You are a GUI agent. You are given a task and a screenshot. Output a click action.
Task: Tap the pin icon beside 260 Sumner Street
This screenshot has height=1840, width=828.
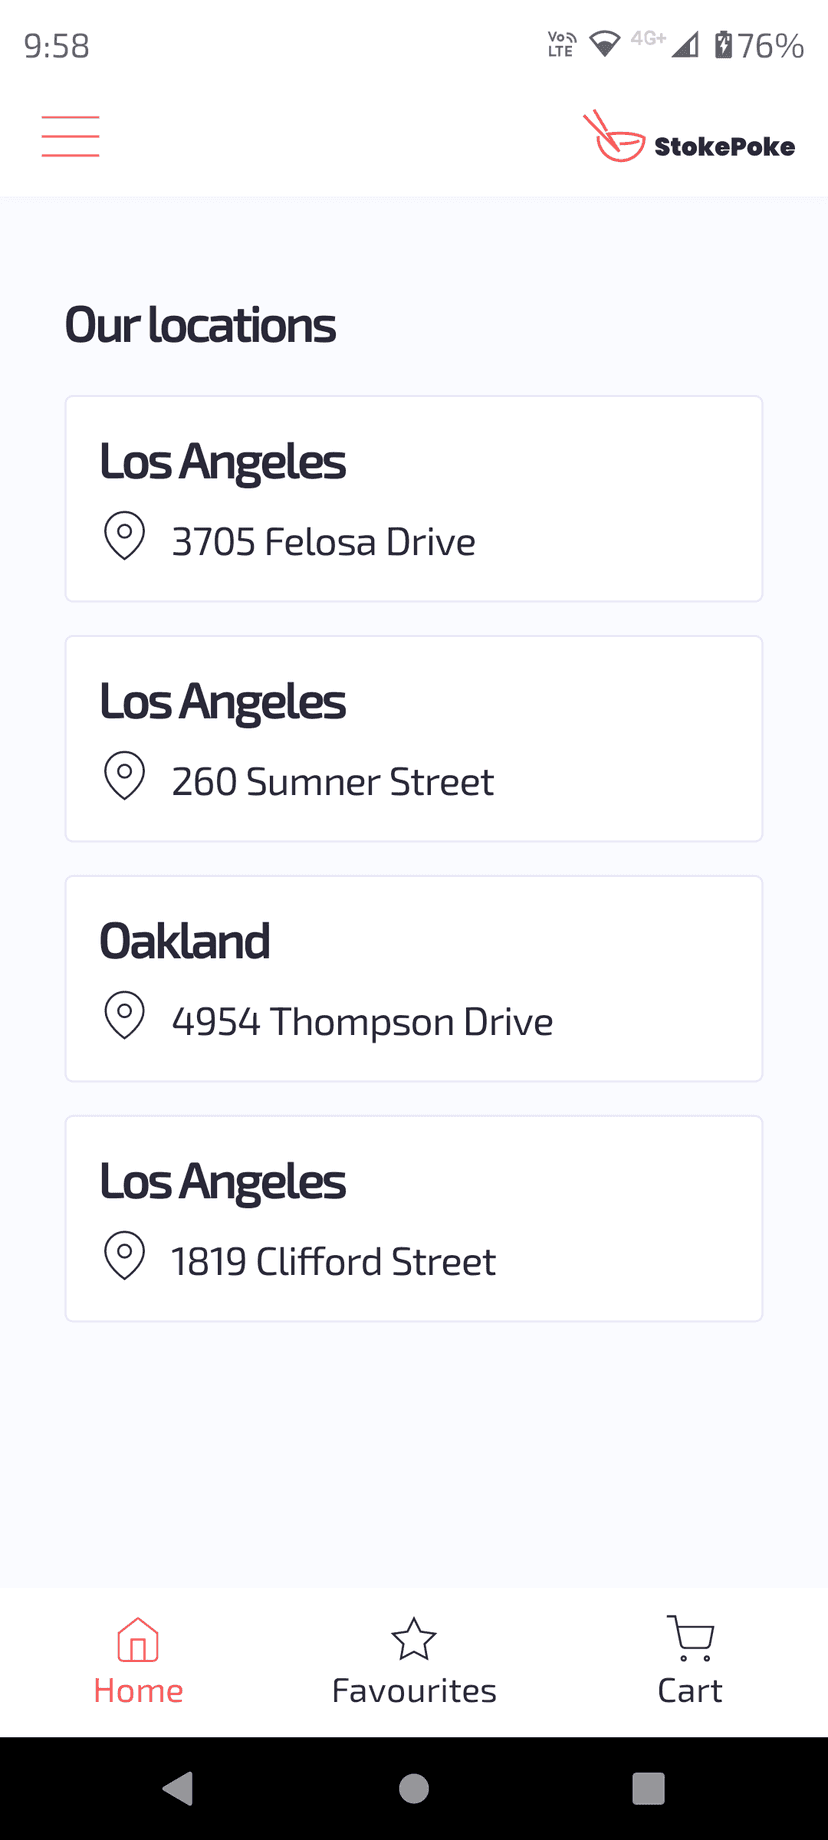pyautogui.click(x=125, y=776)
